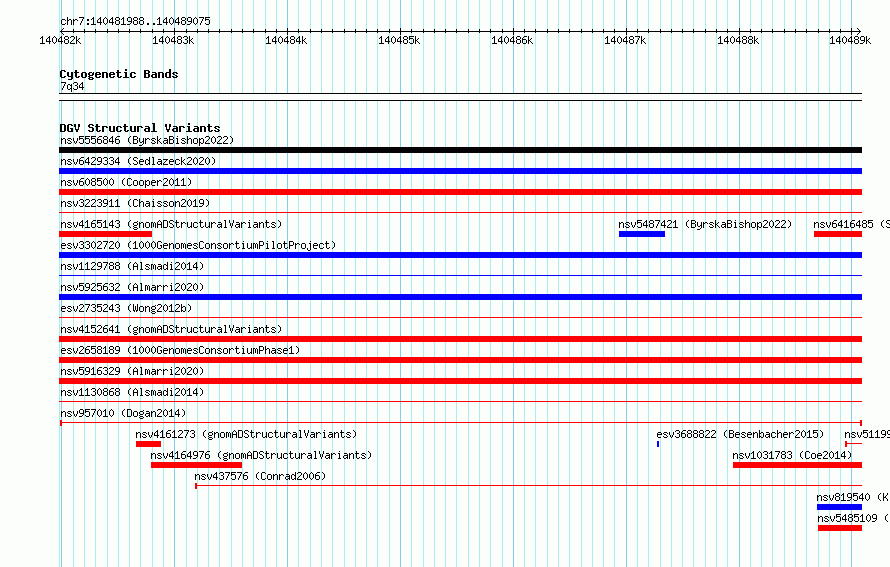This screenshot has height=567, width=890.
Task: Open esv2658189 (1000GenomesConsortiumPhase1) label
Action: pos(180,350)
